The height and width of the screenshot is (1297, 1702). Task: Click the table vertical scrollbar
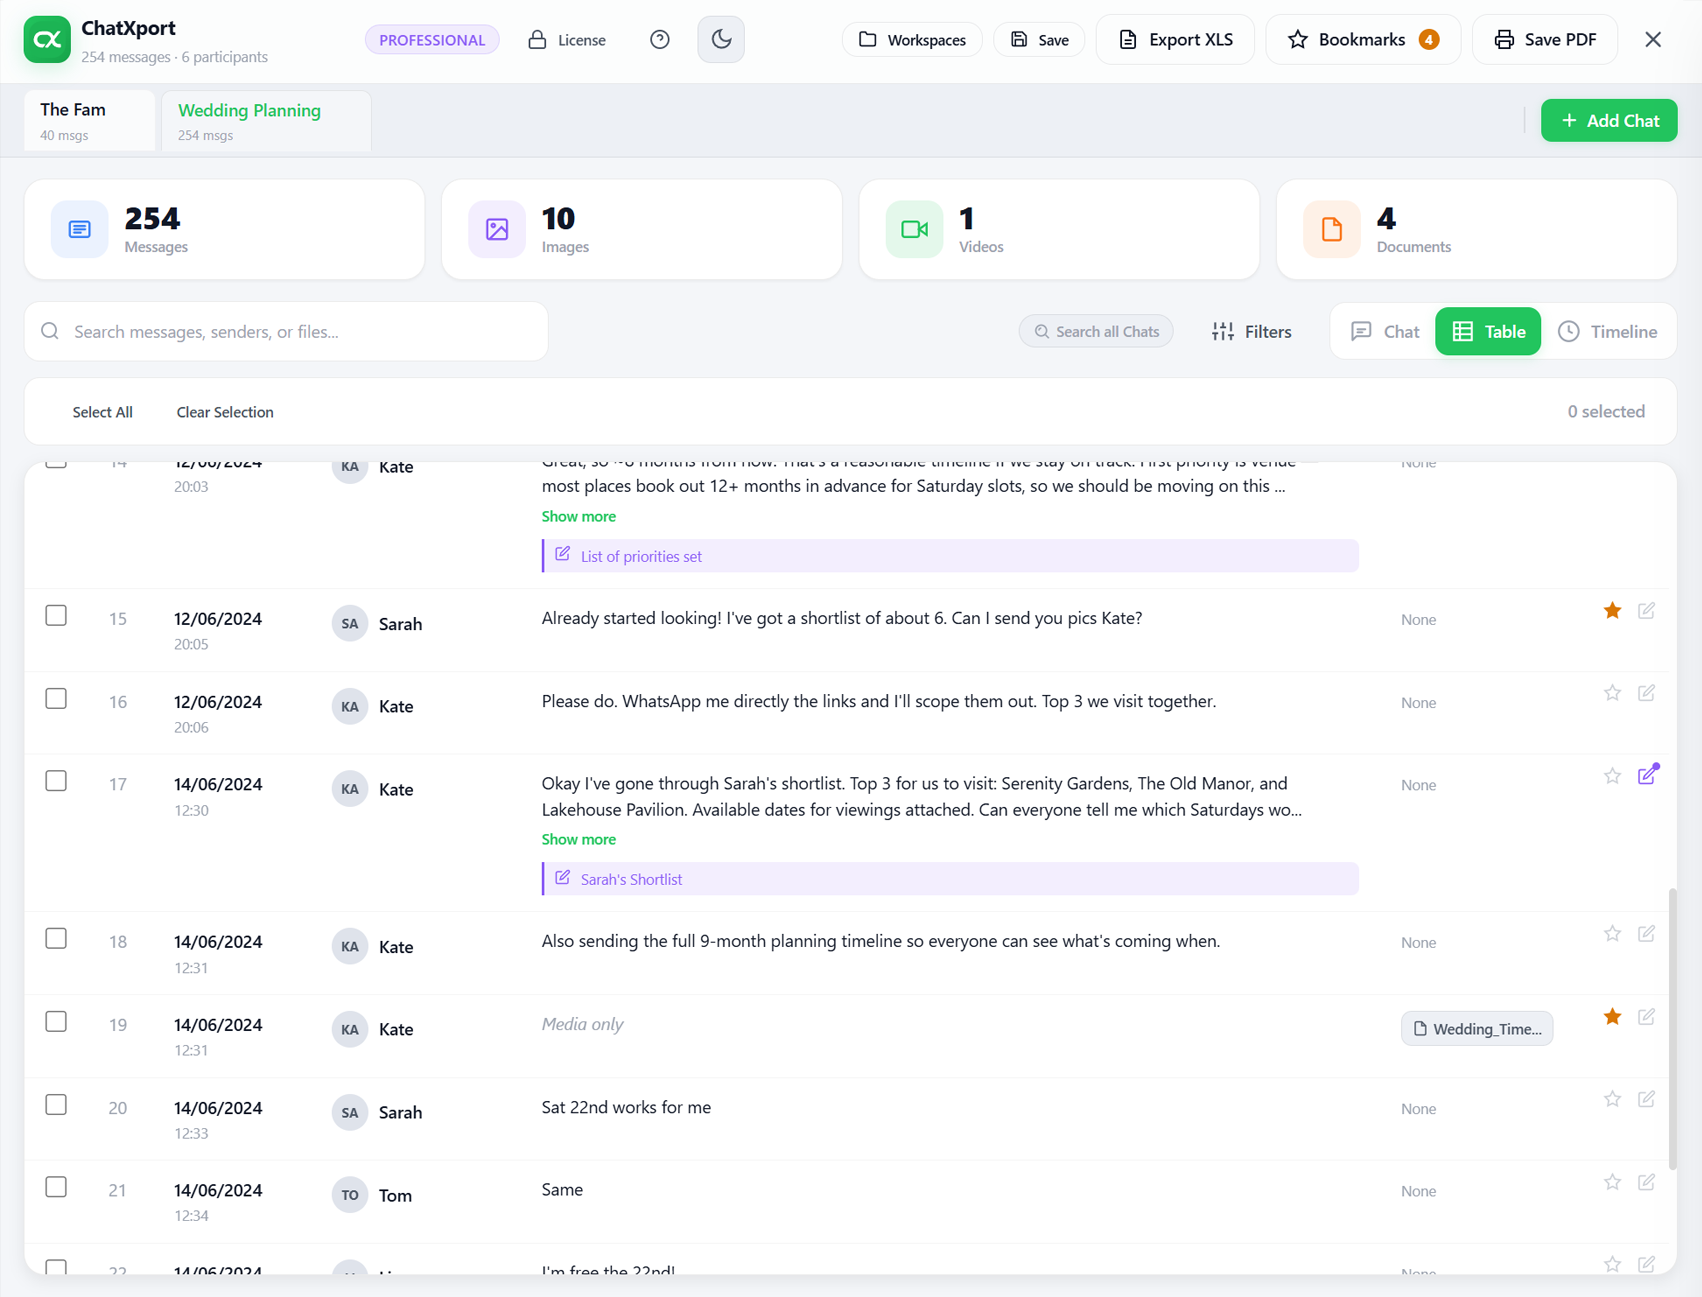pos(1672,1029)
